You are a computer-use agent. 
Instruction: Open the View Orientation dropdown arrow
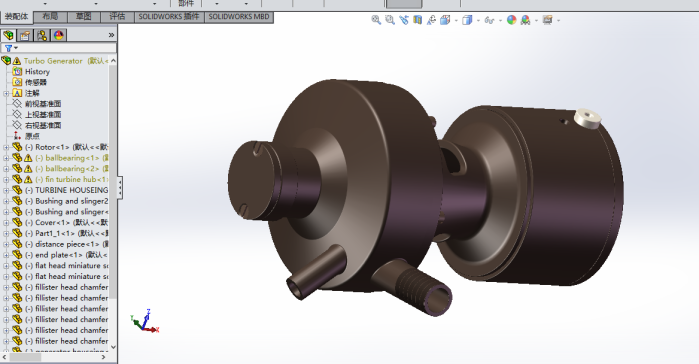coord(456,20)
